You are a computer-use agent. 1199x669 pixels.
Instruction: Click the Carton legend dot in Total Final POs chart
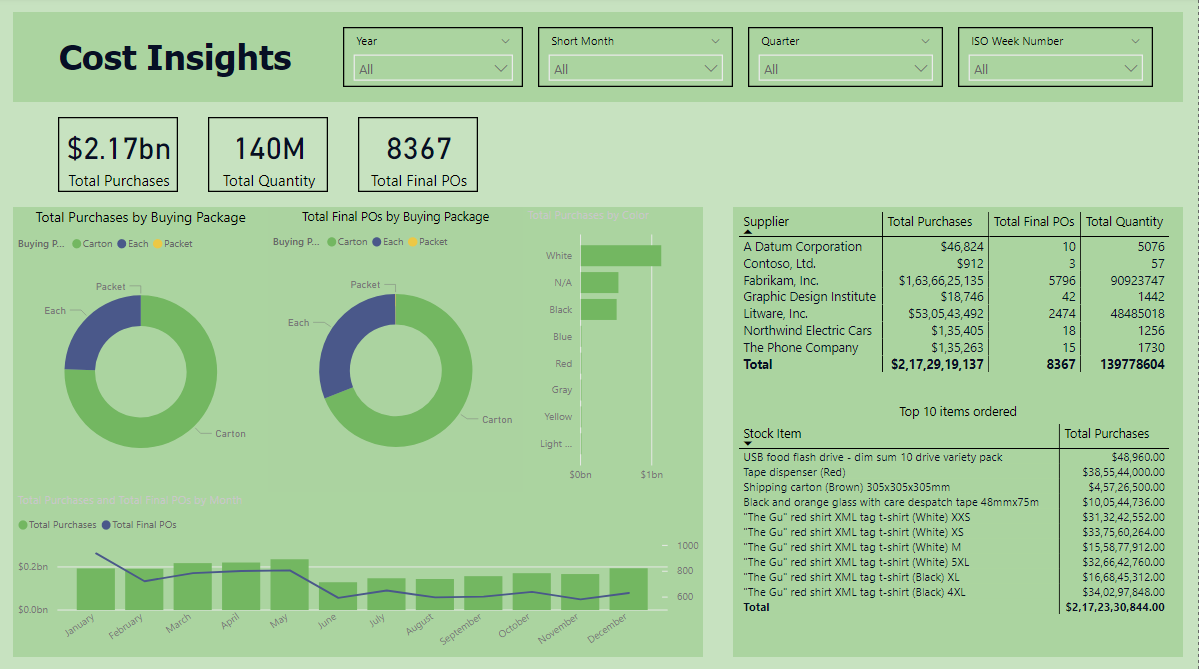pyautogui.click(x=332, y=243)
